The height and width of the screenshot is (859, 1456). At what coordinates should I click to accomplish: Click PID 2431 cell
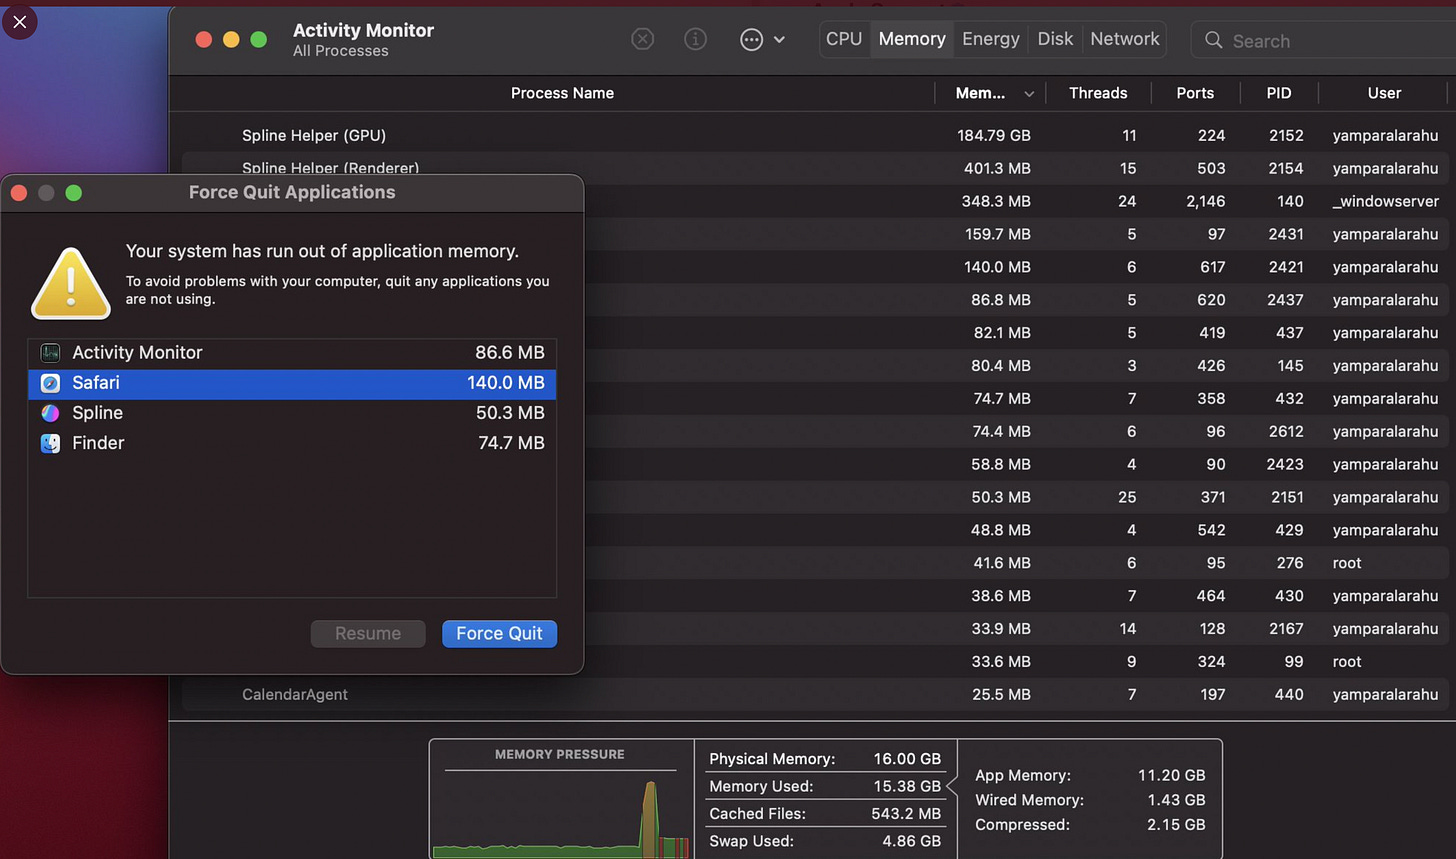coord(1285,234)
